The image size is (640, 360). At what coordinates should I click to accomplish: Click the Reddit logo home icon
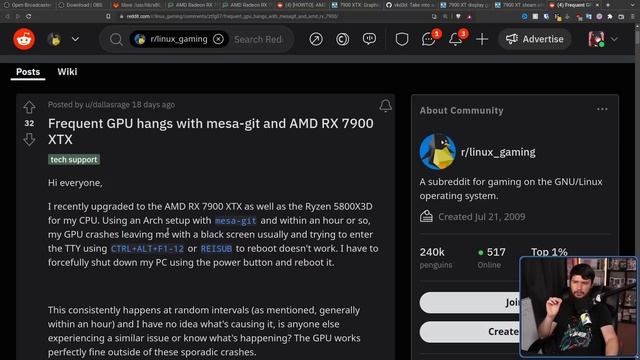pyautogui.click(x=24, y=39)
